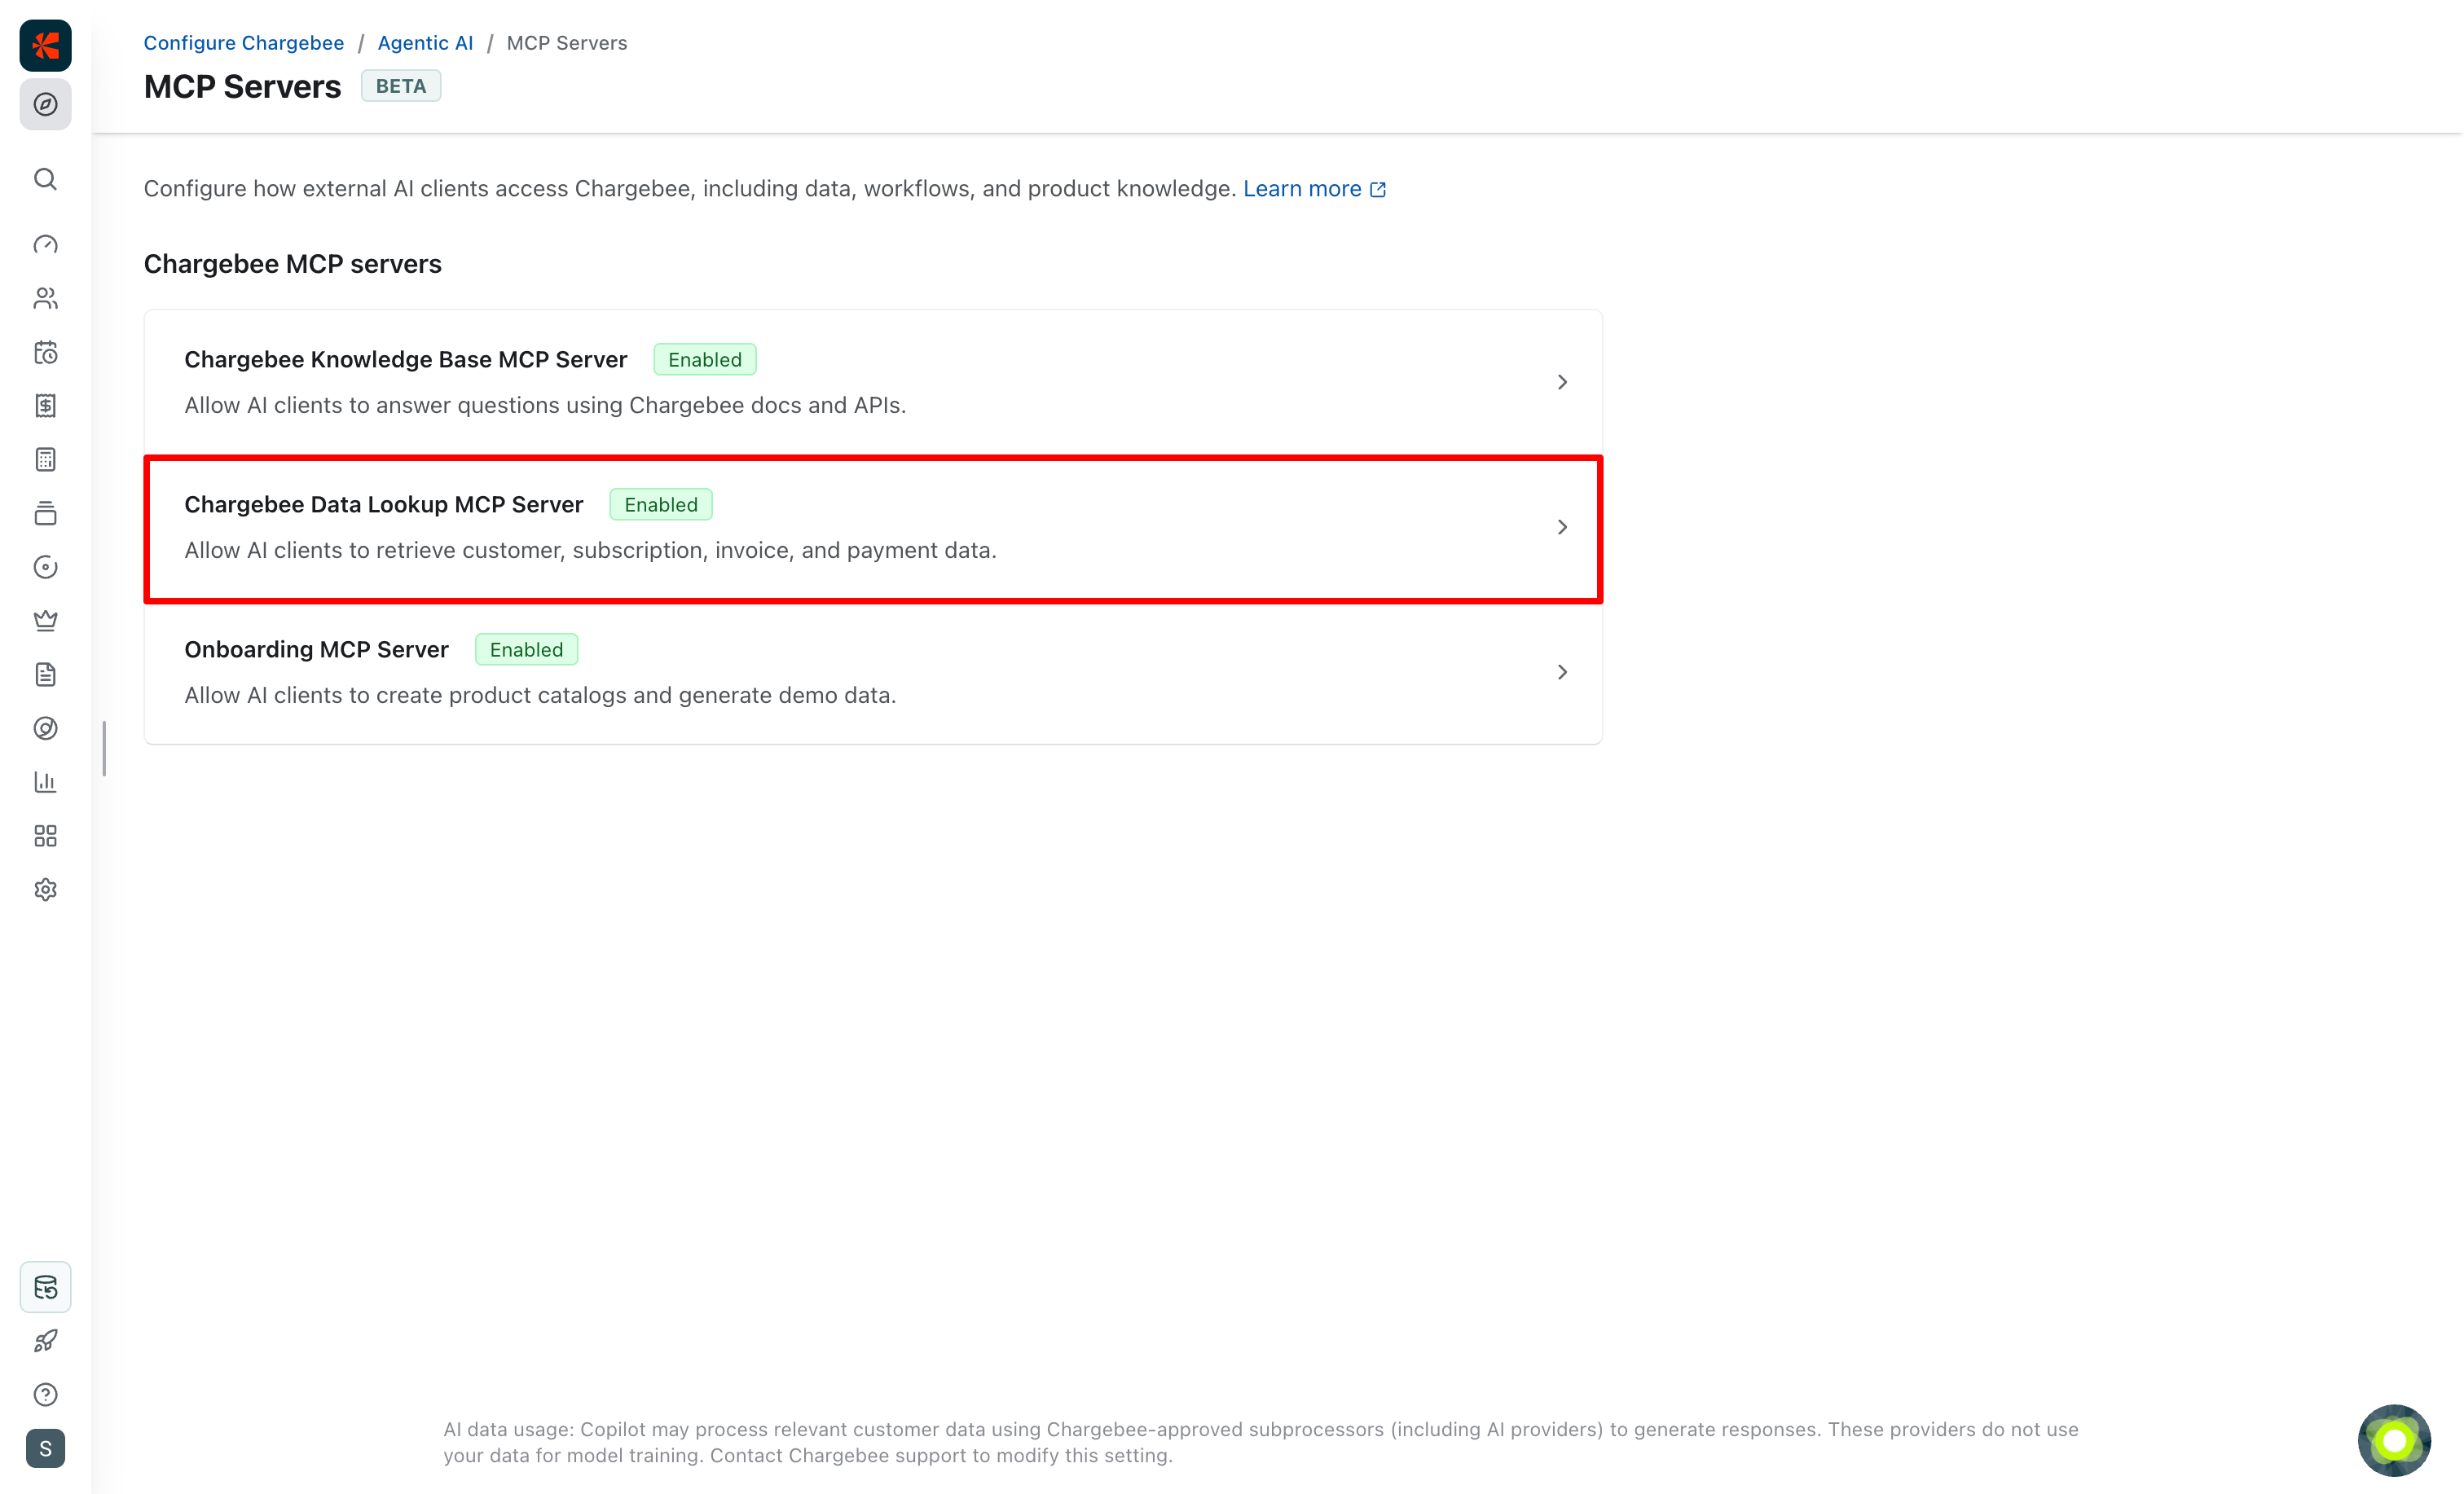Click Enabled badge on Onboarding server
This screenshot has width=2464, height=1494.
click(526, 650)
